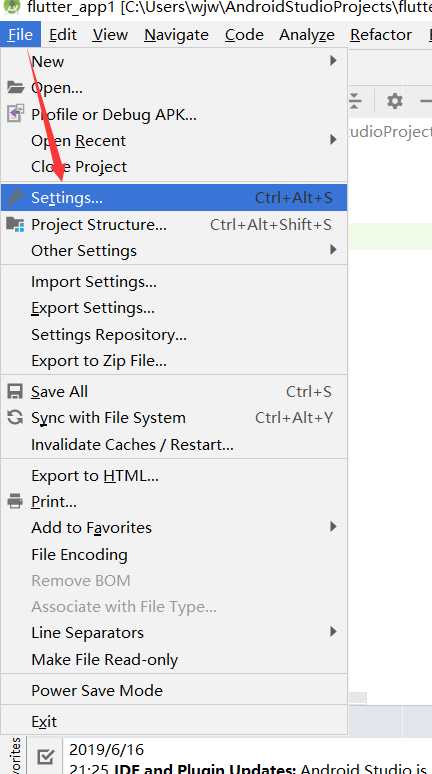432x774 pixels.
Task: Toggle the checkmark icon in event log
Action: (x=45, y=756)
